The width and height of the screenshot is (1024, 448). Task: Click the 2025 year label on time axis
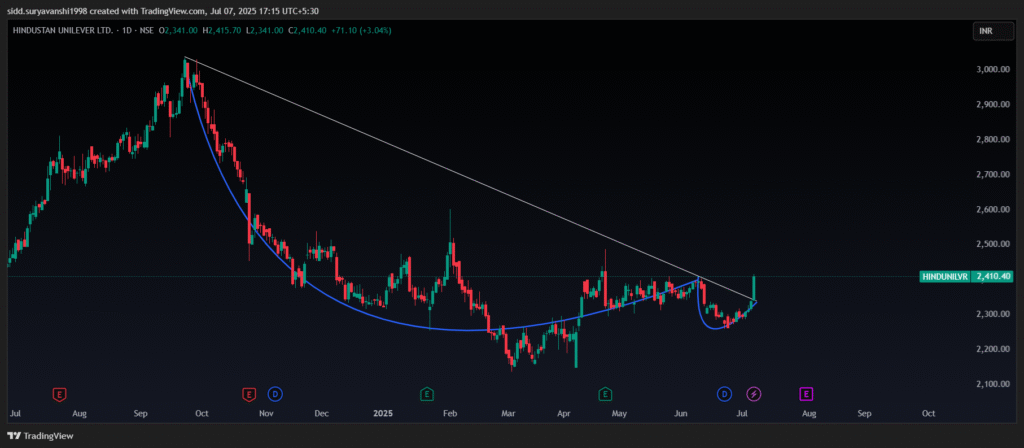pos(383,413)
